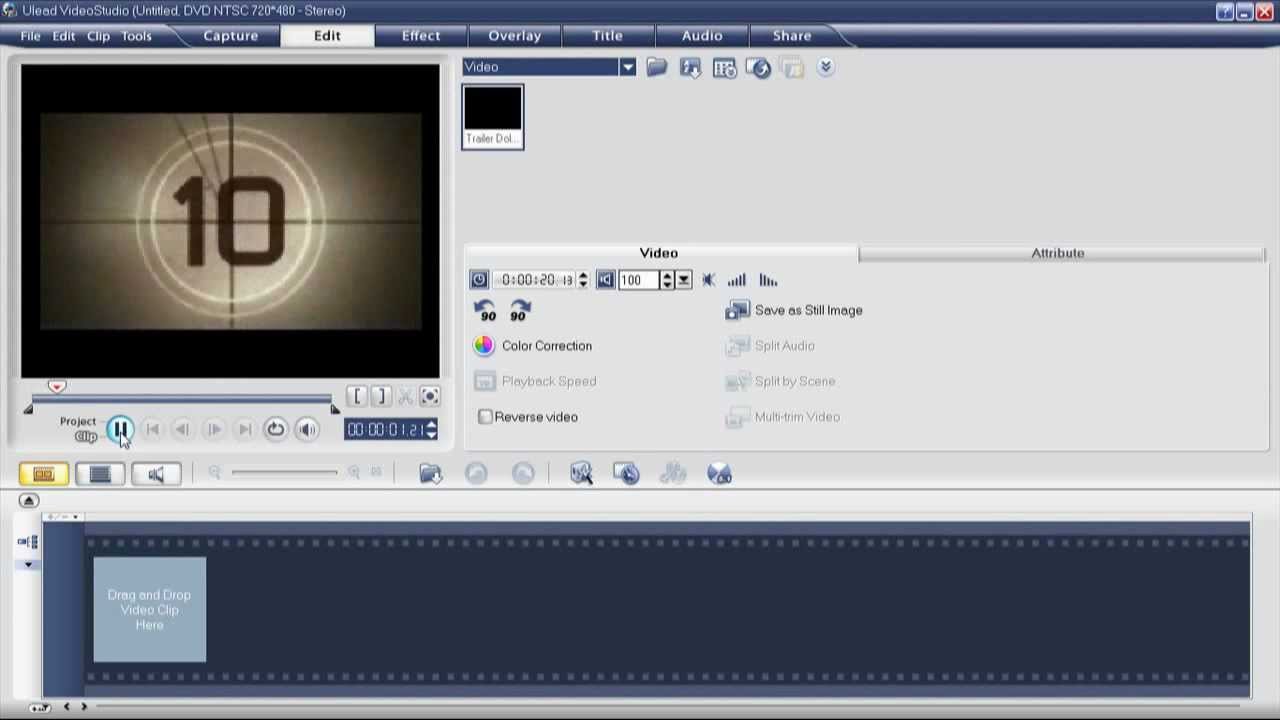Jump to the End frame

[244, 429]
